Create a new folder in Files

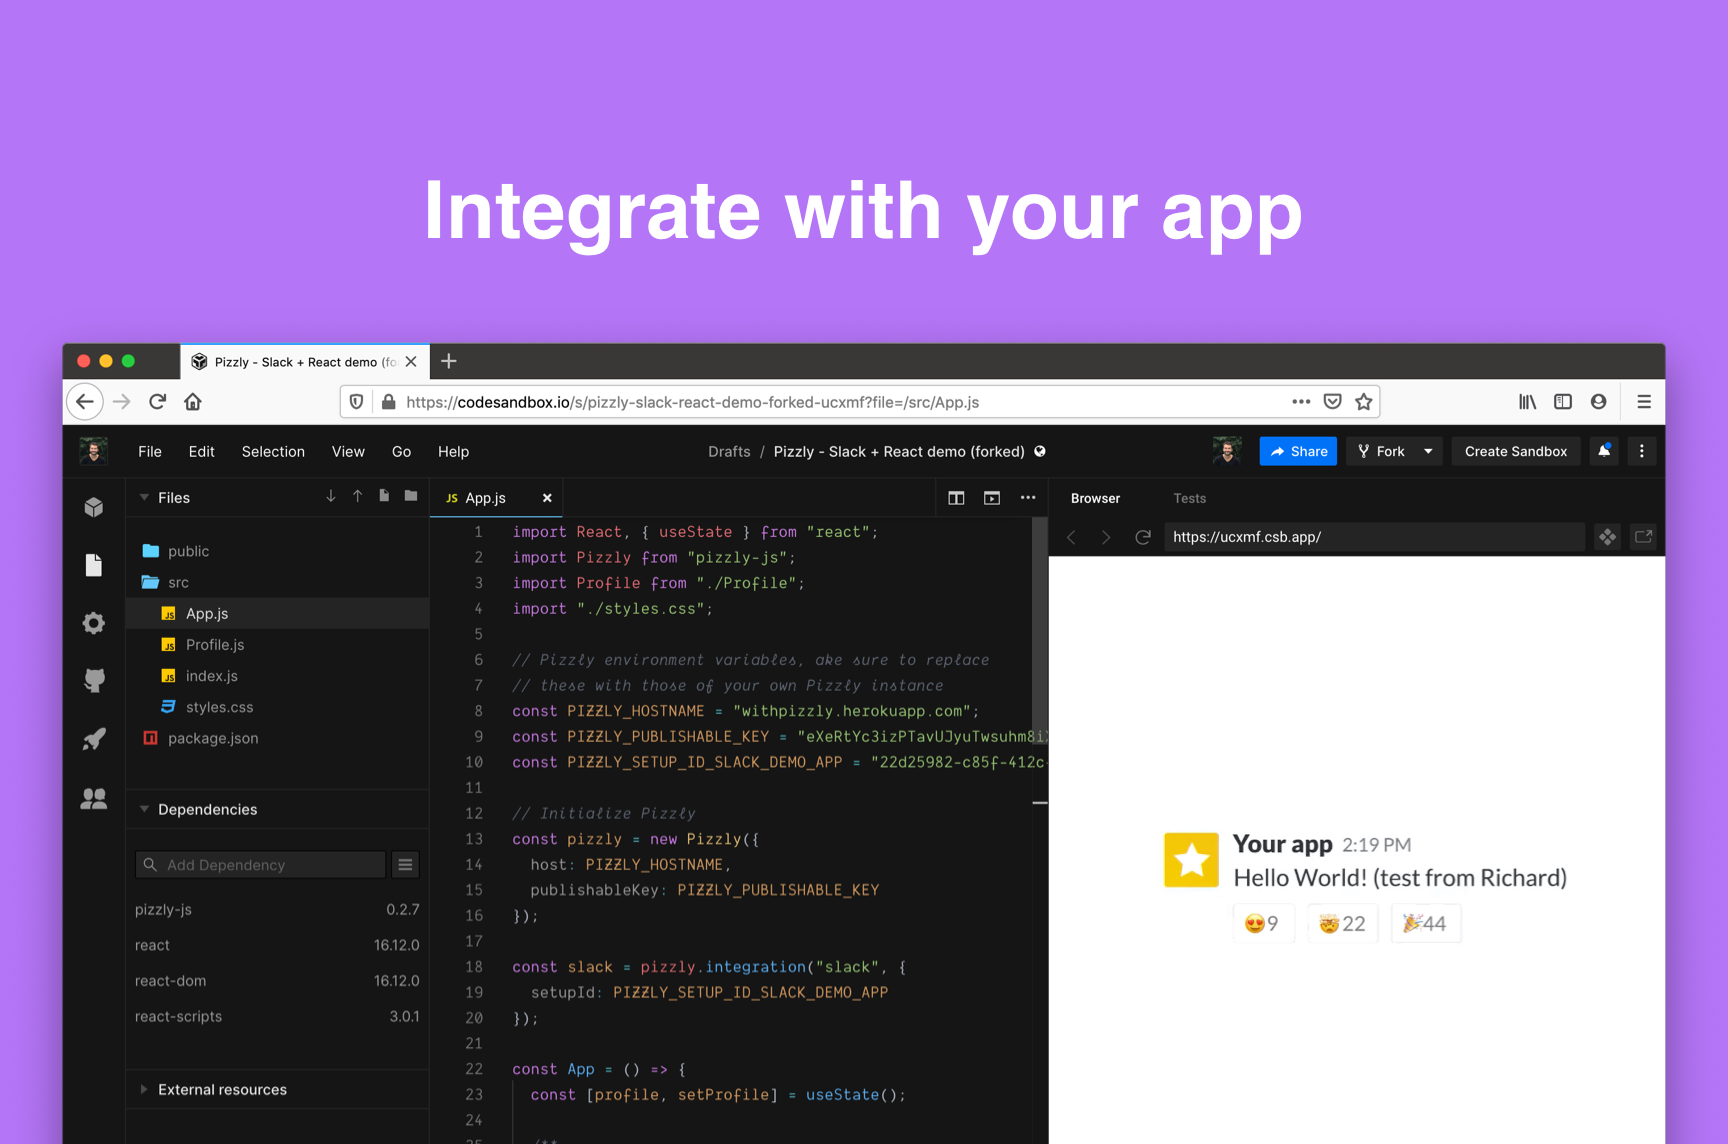click(411, 497)
